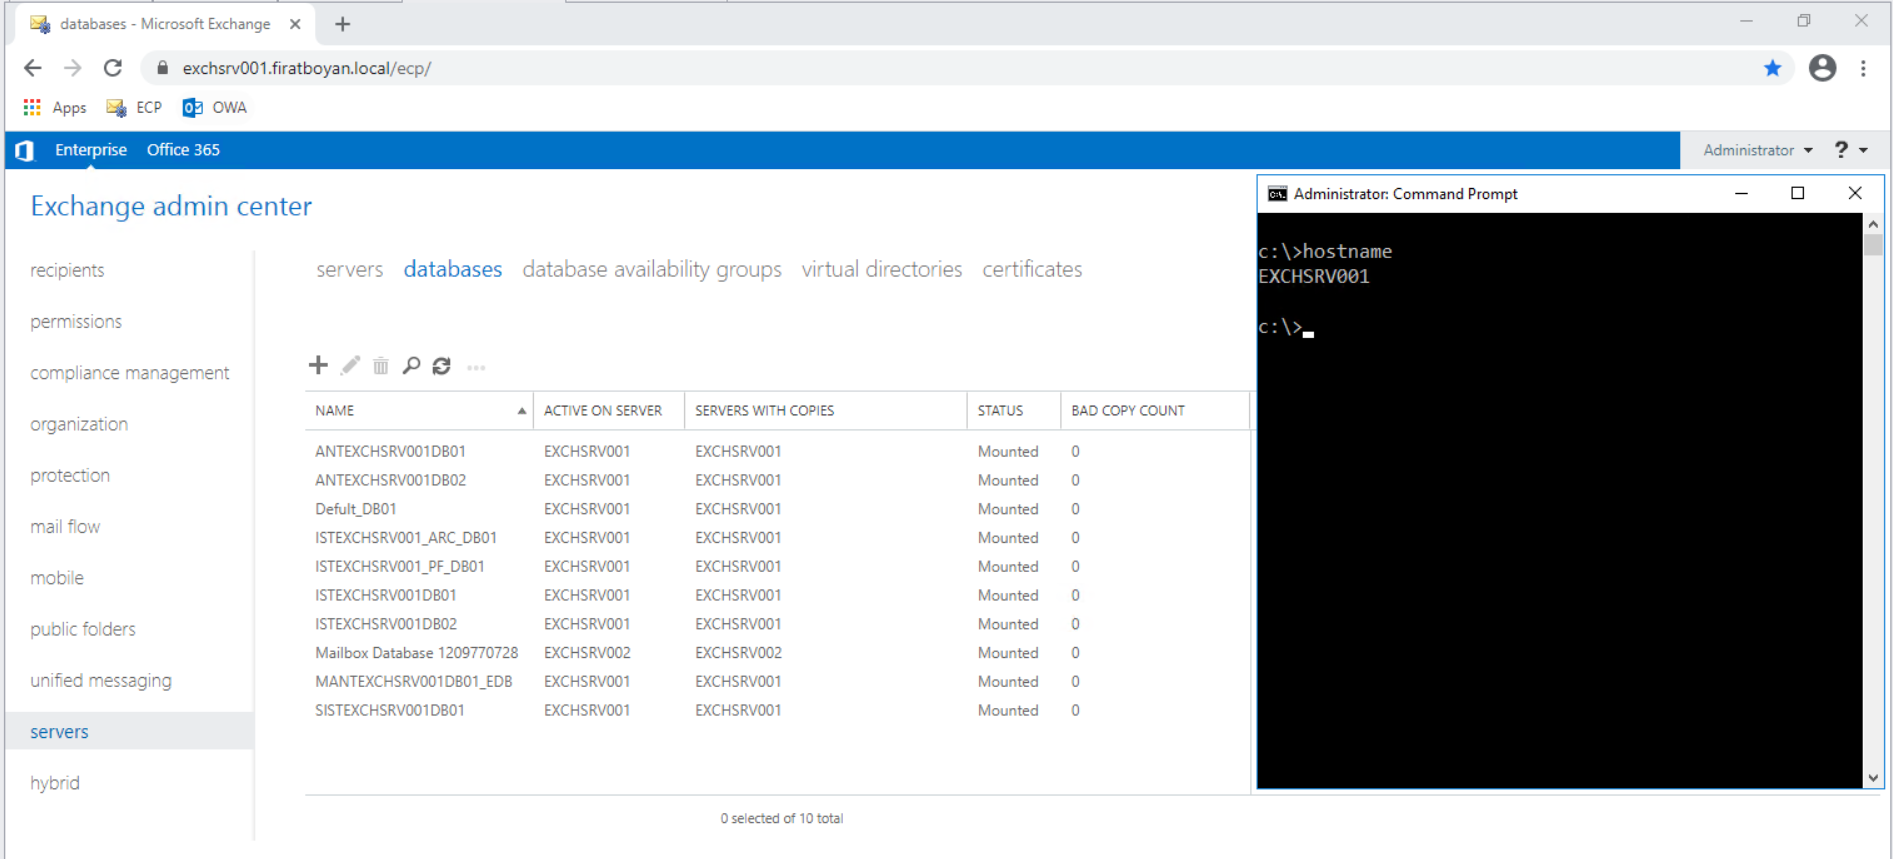Go back in browser
Viewport: 1893px width, 859px height.
pos(33,68)
